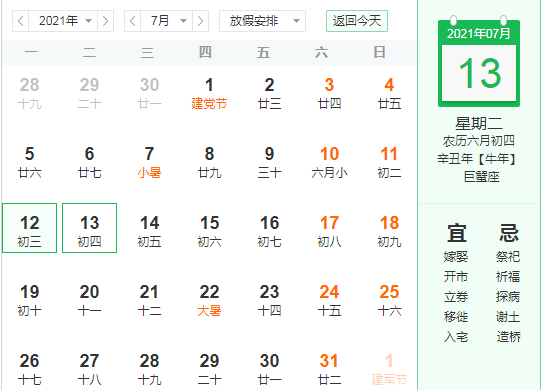Viewport: 541px width, 390px height.
Task: Click 辛丑年【牛年】 text
Action: click(479, 159)
